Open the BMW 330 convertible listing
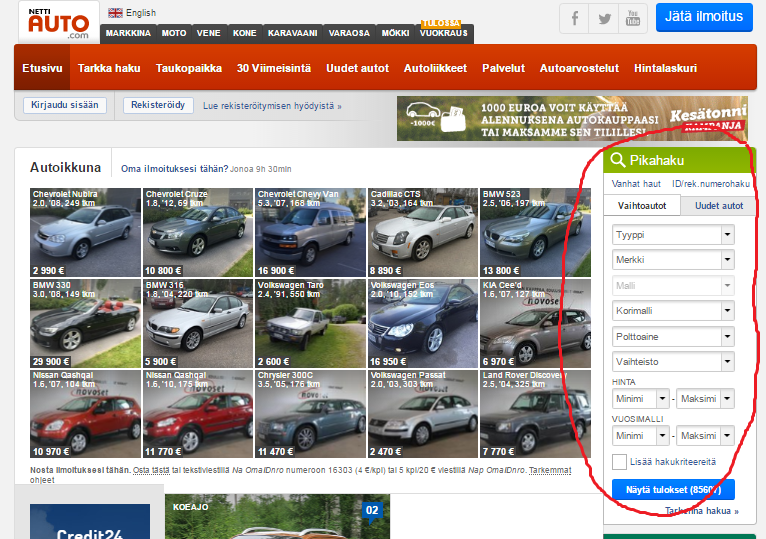 click(x=85, y=323)
